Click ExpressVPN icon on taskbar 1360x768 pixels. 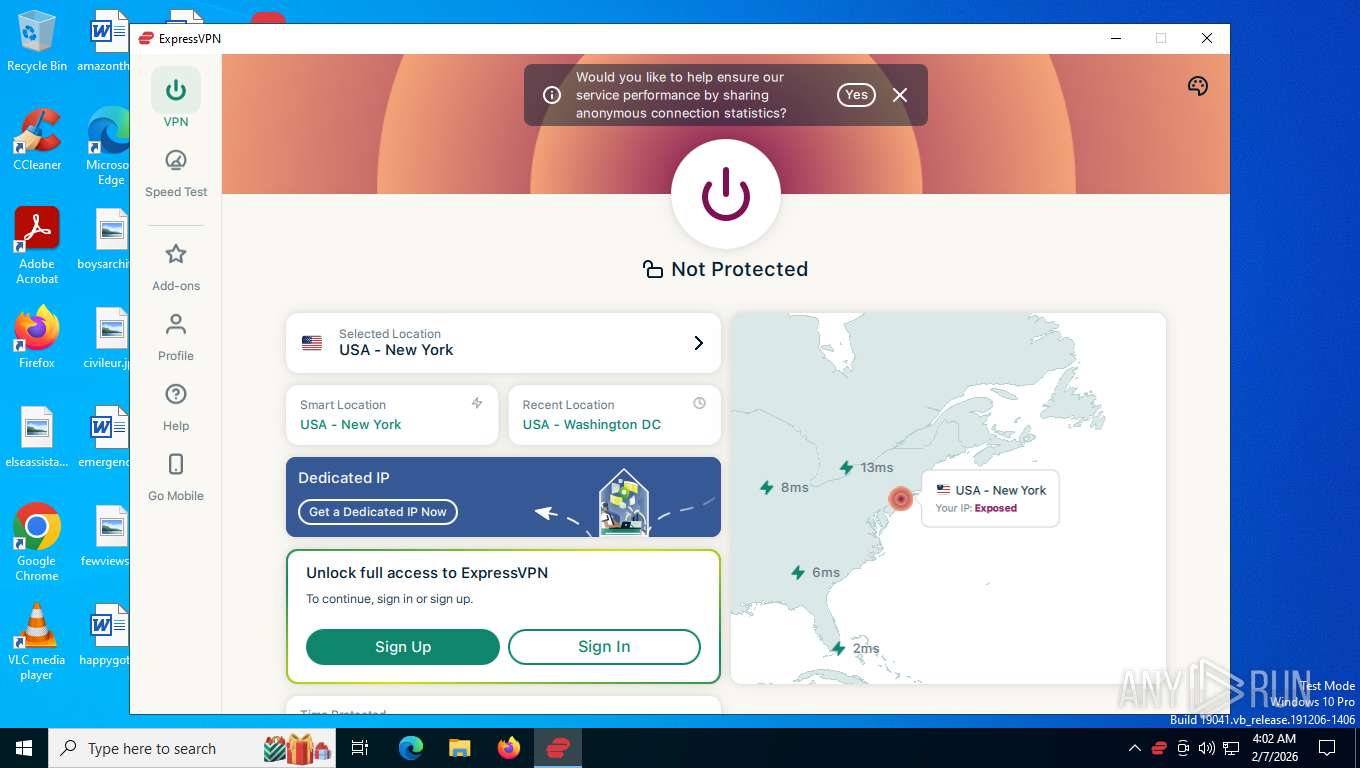pyautogui.click(x=558, y=748)
